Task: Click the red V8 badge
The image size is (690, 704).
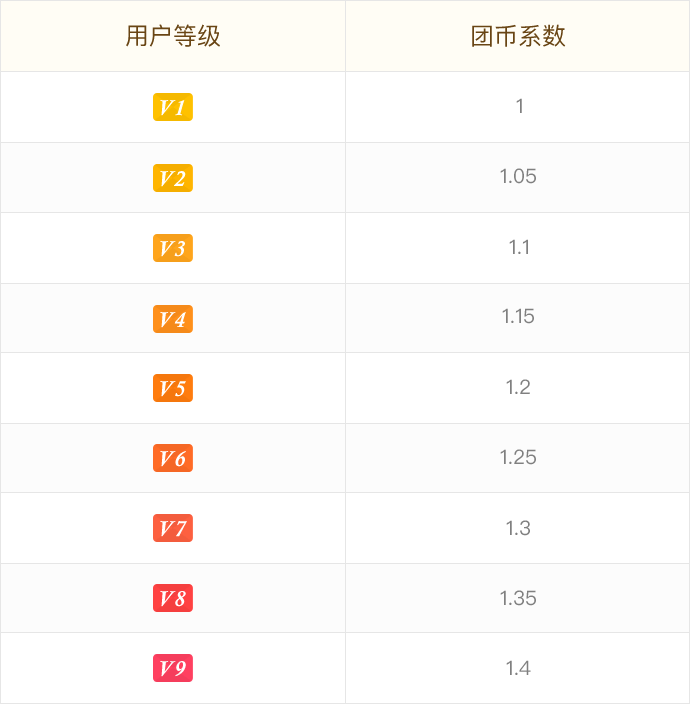Action: (x=173, y=598)
